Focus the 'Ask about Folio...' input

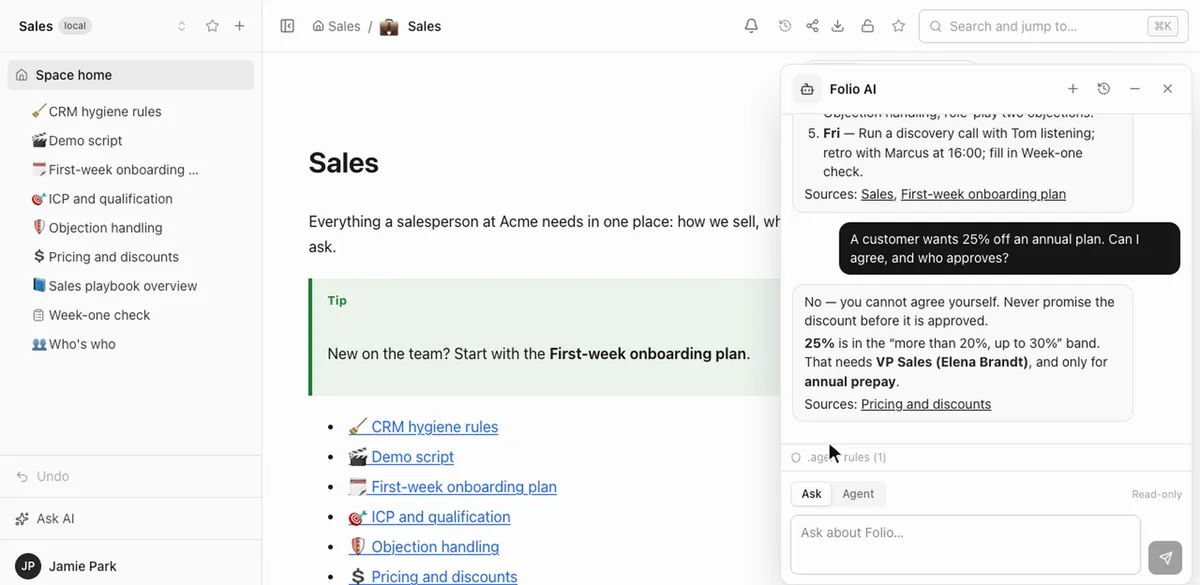pos(965,544)
